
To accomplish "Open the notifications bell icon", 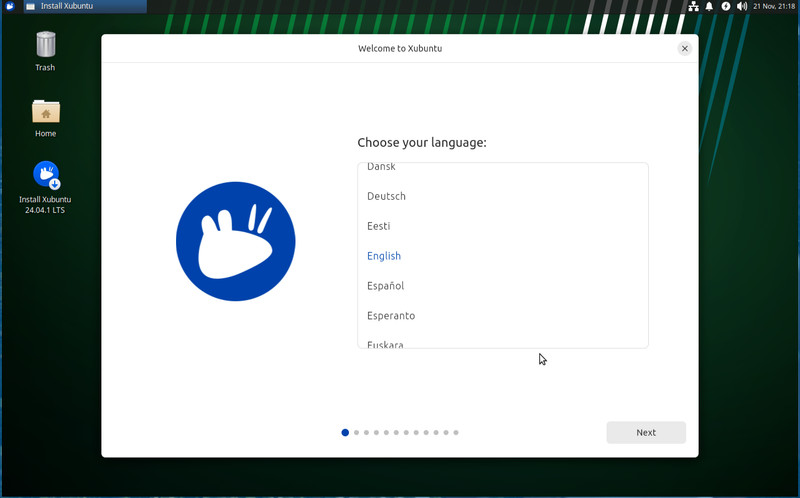I will [709, 6].
